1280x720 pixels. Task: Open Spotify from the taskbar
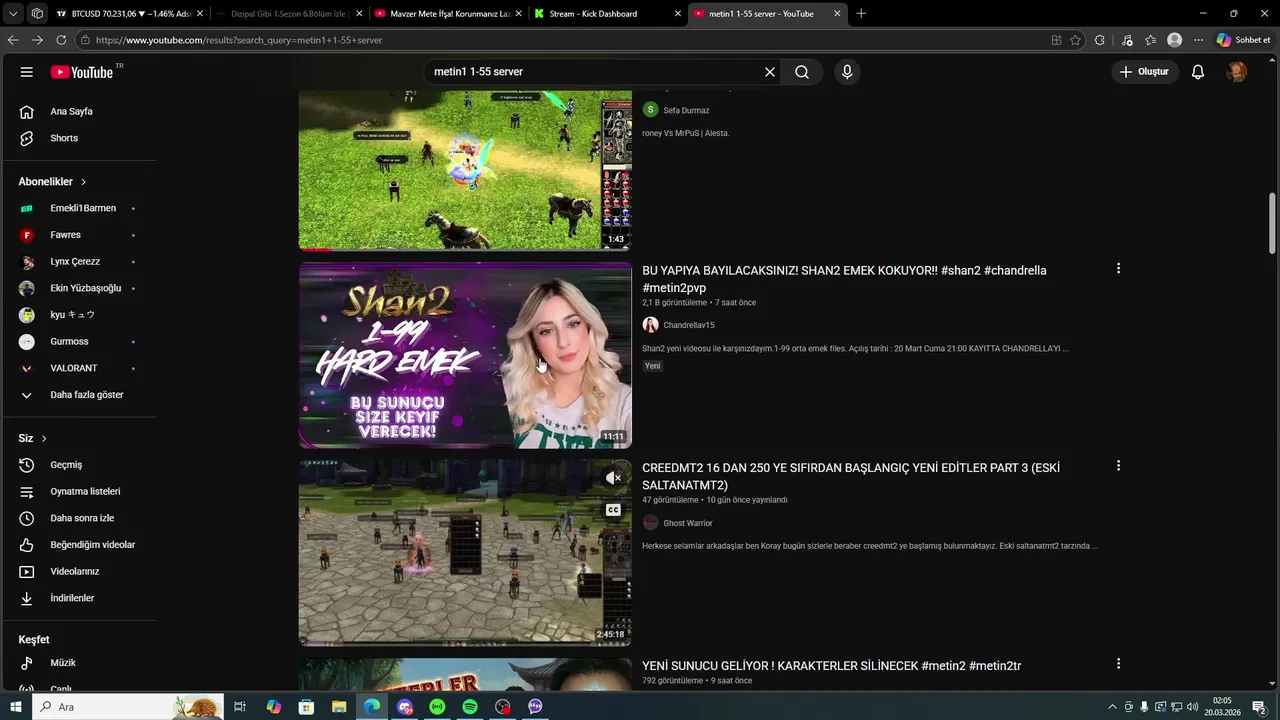[x=470, y=707]
